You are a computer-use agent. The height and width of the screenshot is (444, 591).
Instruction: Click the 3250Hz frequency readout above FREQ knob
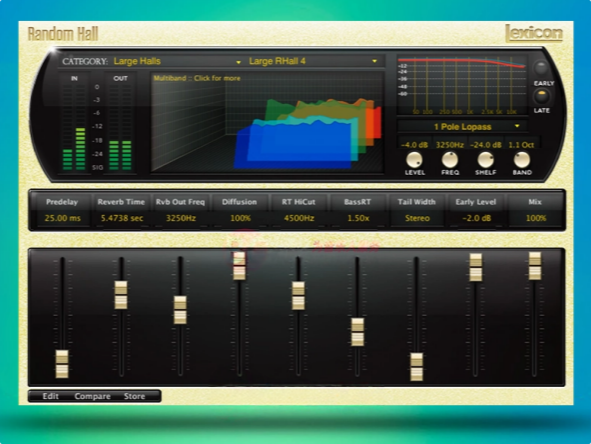[x=450, y=145]
